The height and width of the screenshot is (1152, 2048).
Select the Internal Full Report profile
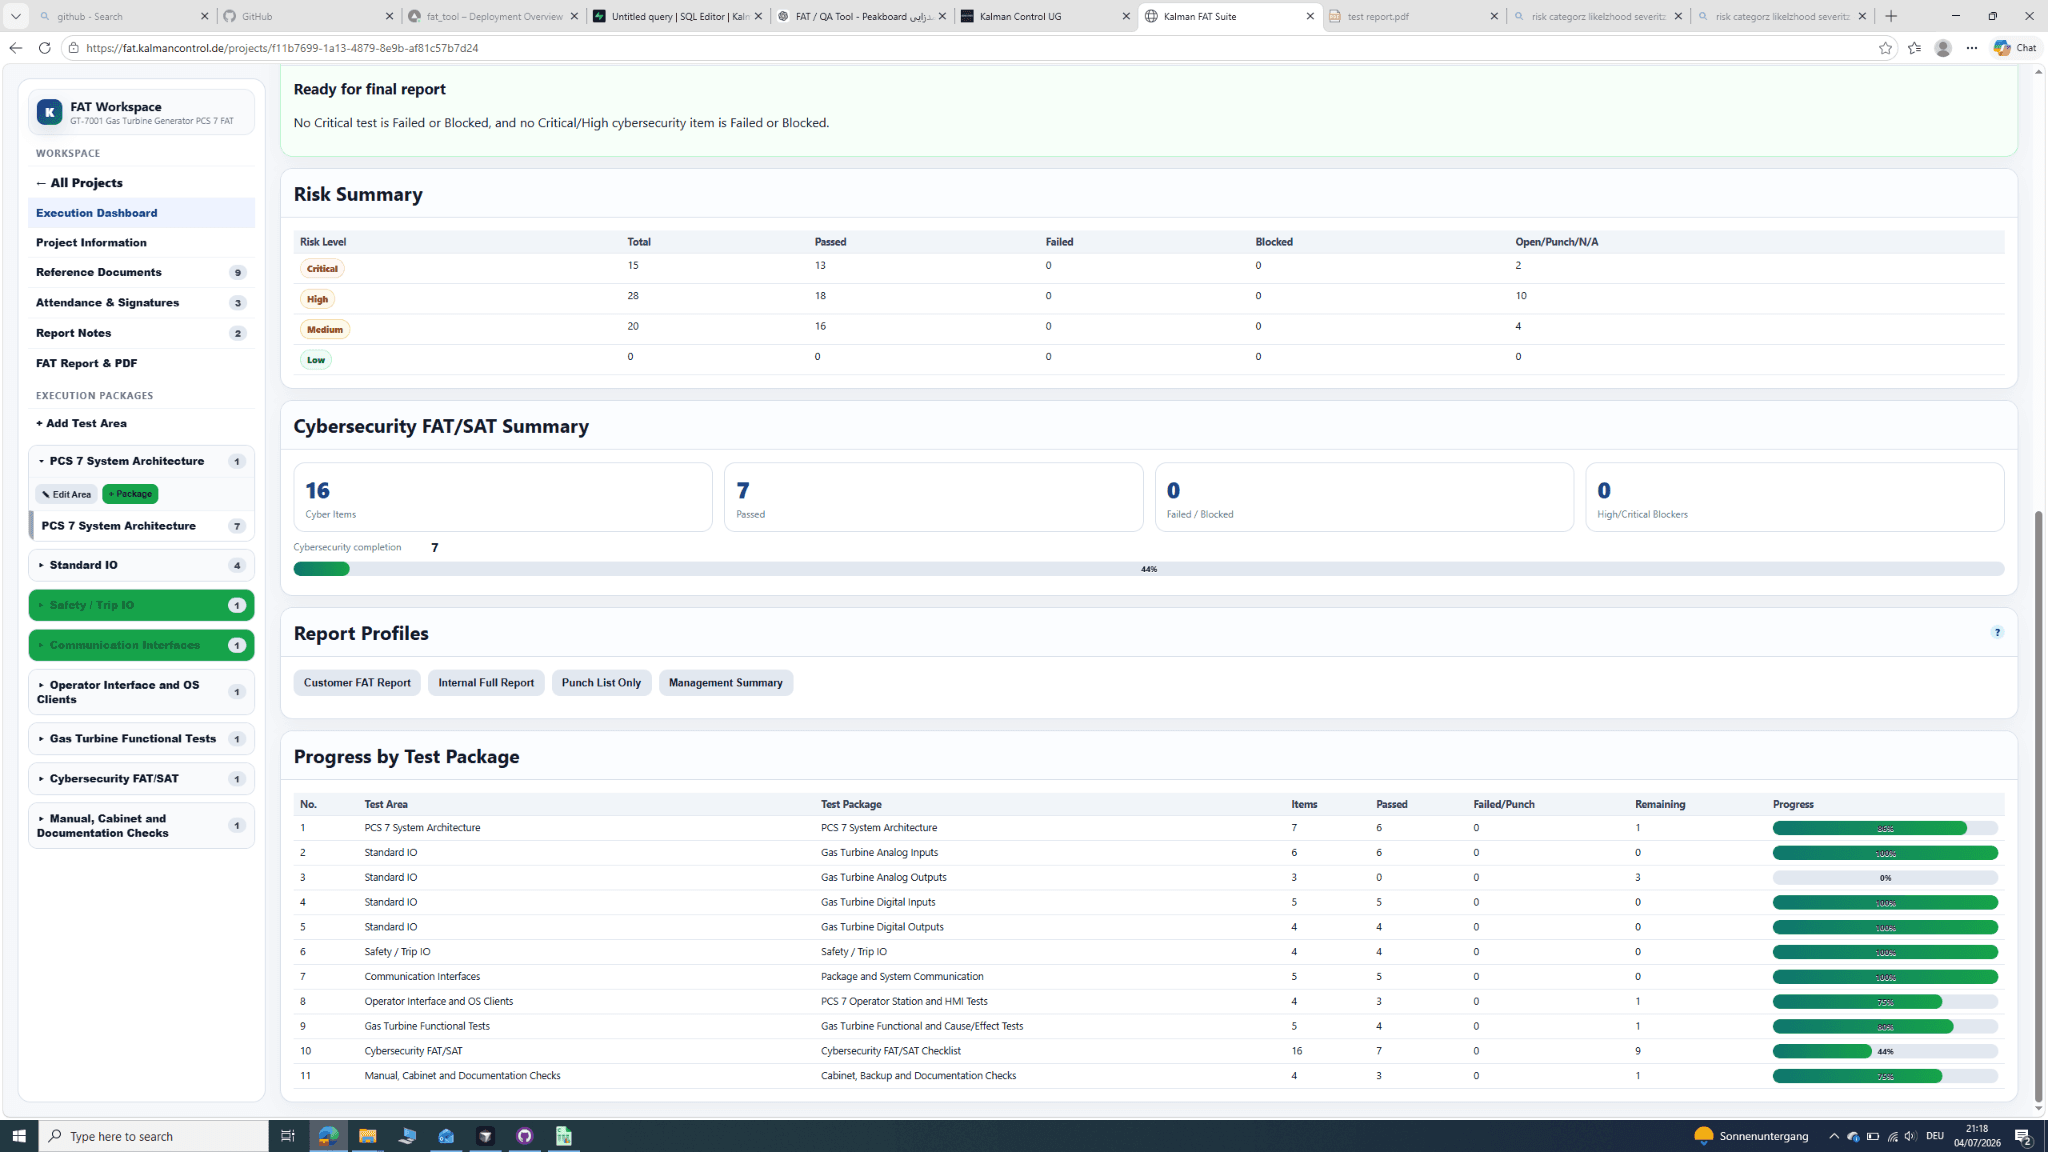pos(486,683)
